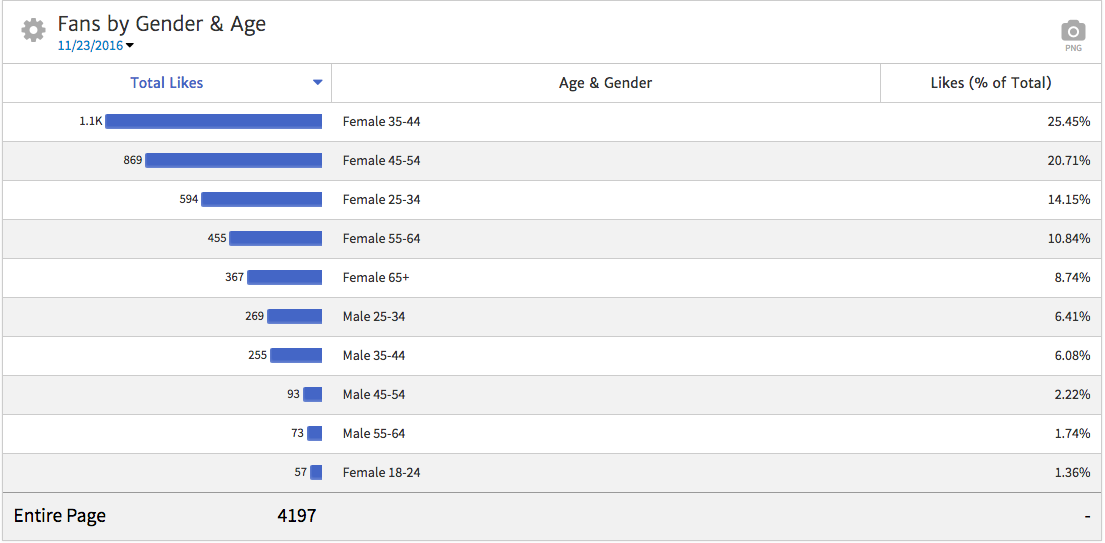Select the Male 35-44 row label
This screenshot has width=1105, height=543.
pyautogui.click(x=374, y=355)
